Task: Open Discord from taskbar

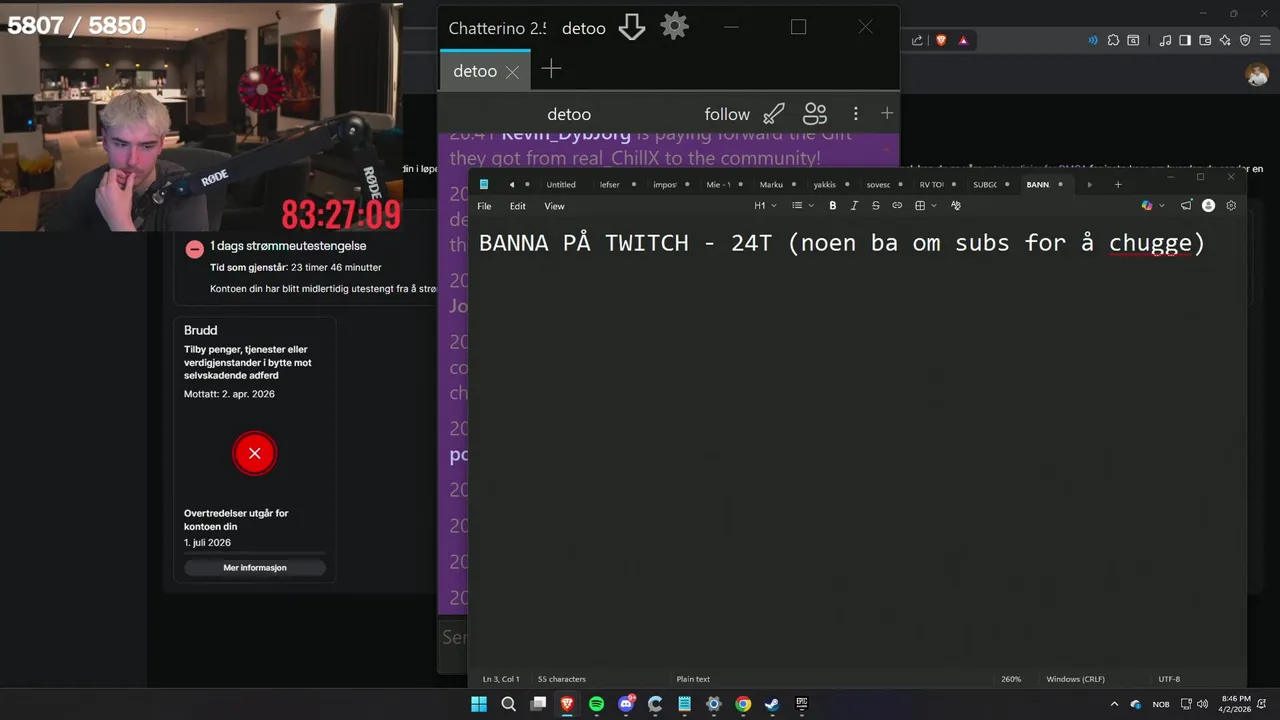Action: coord(626,704)
